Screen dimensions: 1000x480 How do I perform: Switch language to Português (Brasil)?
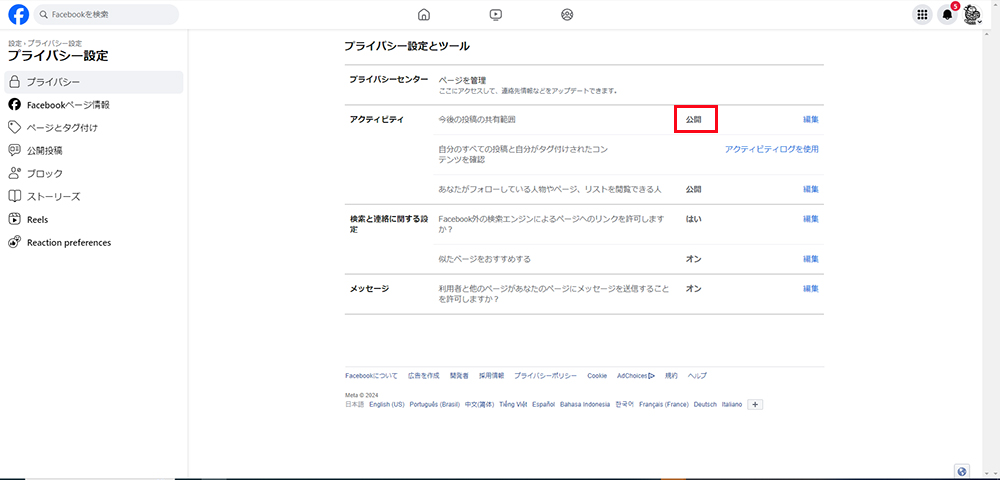(x=435, y=405)
